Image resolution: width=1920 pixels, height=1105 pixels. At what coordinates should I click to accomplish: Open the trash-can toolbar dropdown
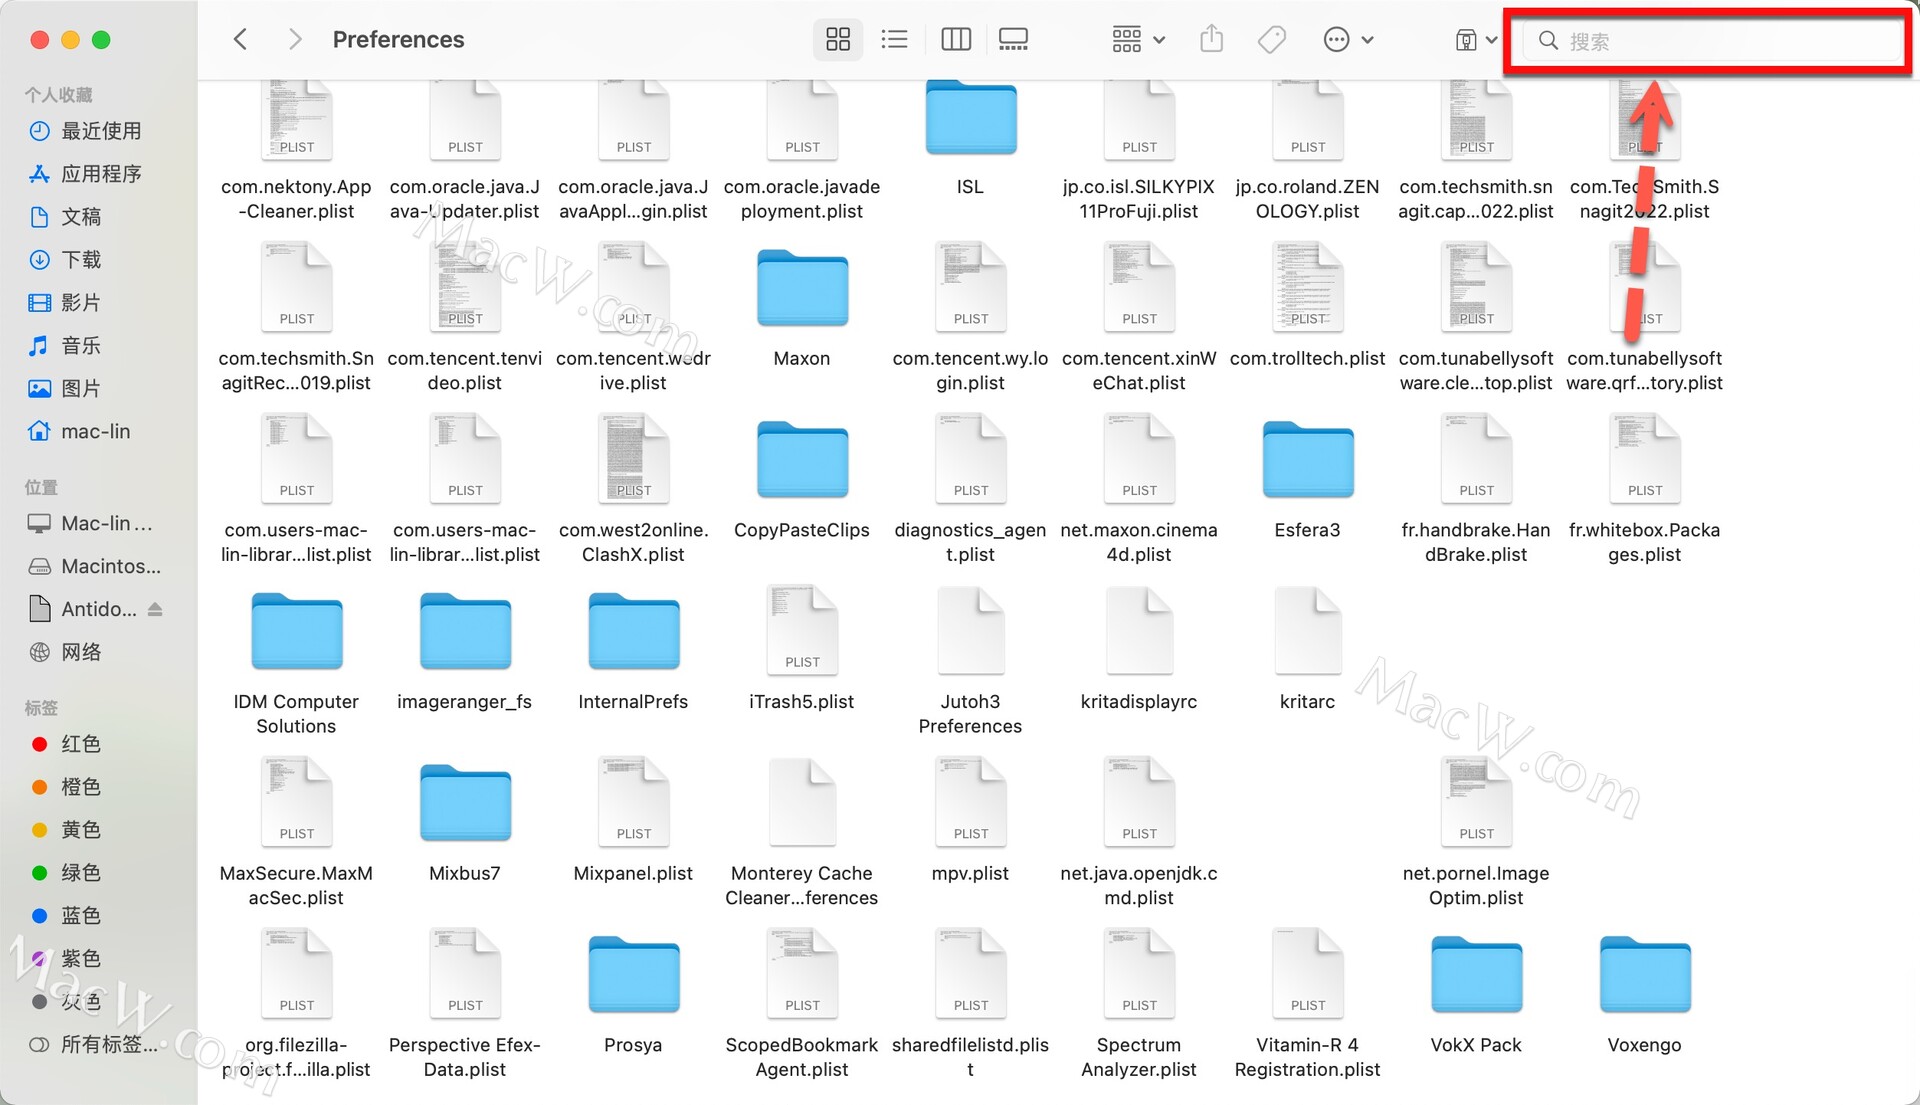pos(1476,39)
